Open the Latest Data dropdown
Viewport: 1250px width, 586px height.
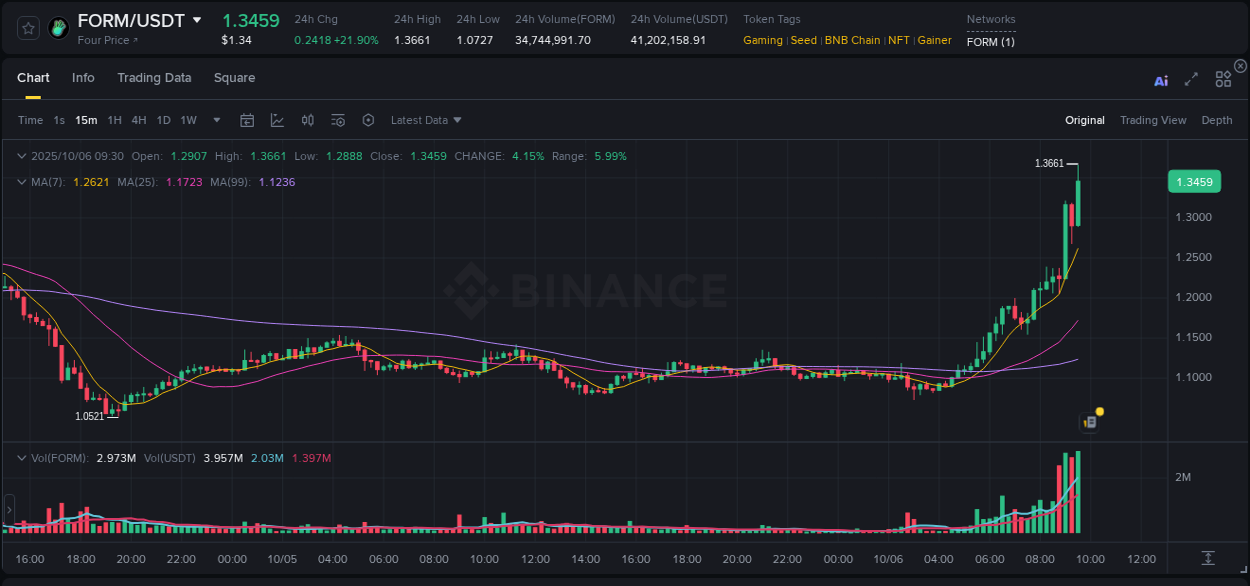(x=425, y=120)
